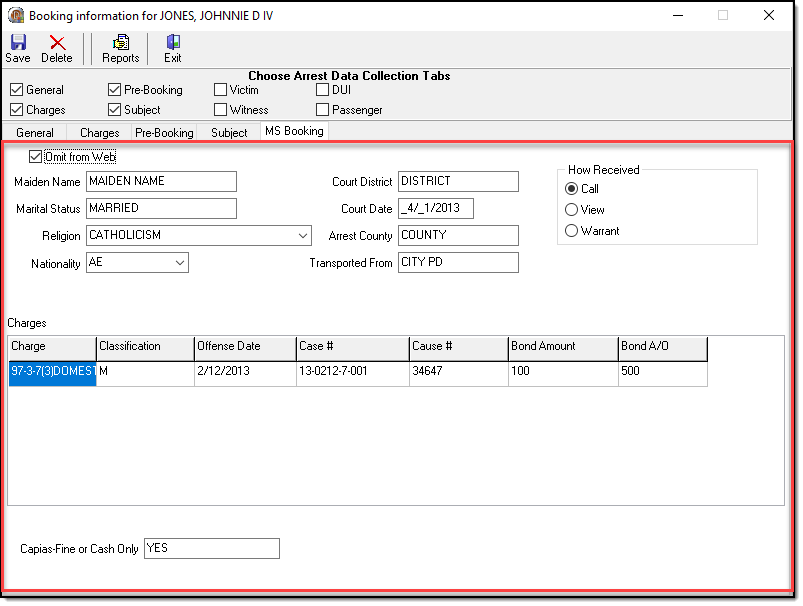The image size is (803, 606).
Task: Open the Nationality dropdown list
Action: point(179,263)
